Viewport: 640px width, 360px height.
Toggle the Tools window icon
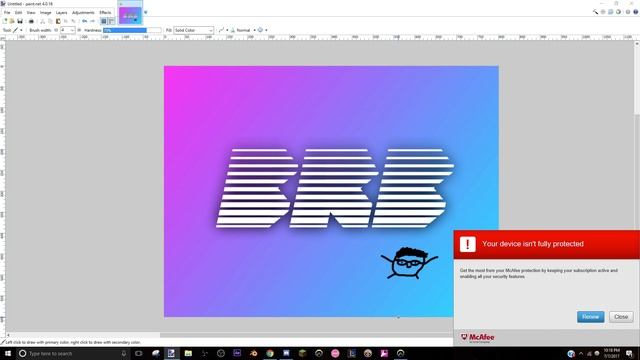pos(595,12)
